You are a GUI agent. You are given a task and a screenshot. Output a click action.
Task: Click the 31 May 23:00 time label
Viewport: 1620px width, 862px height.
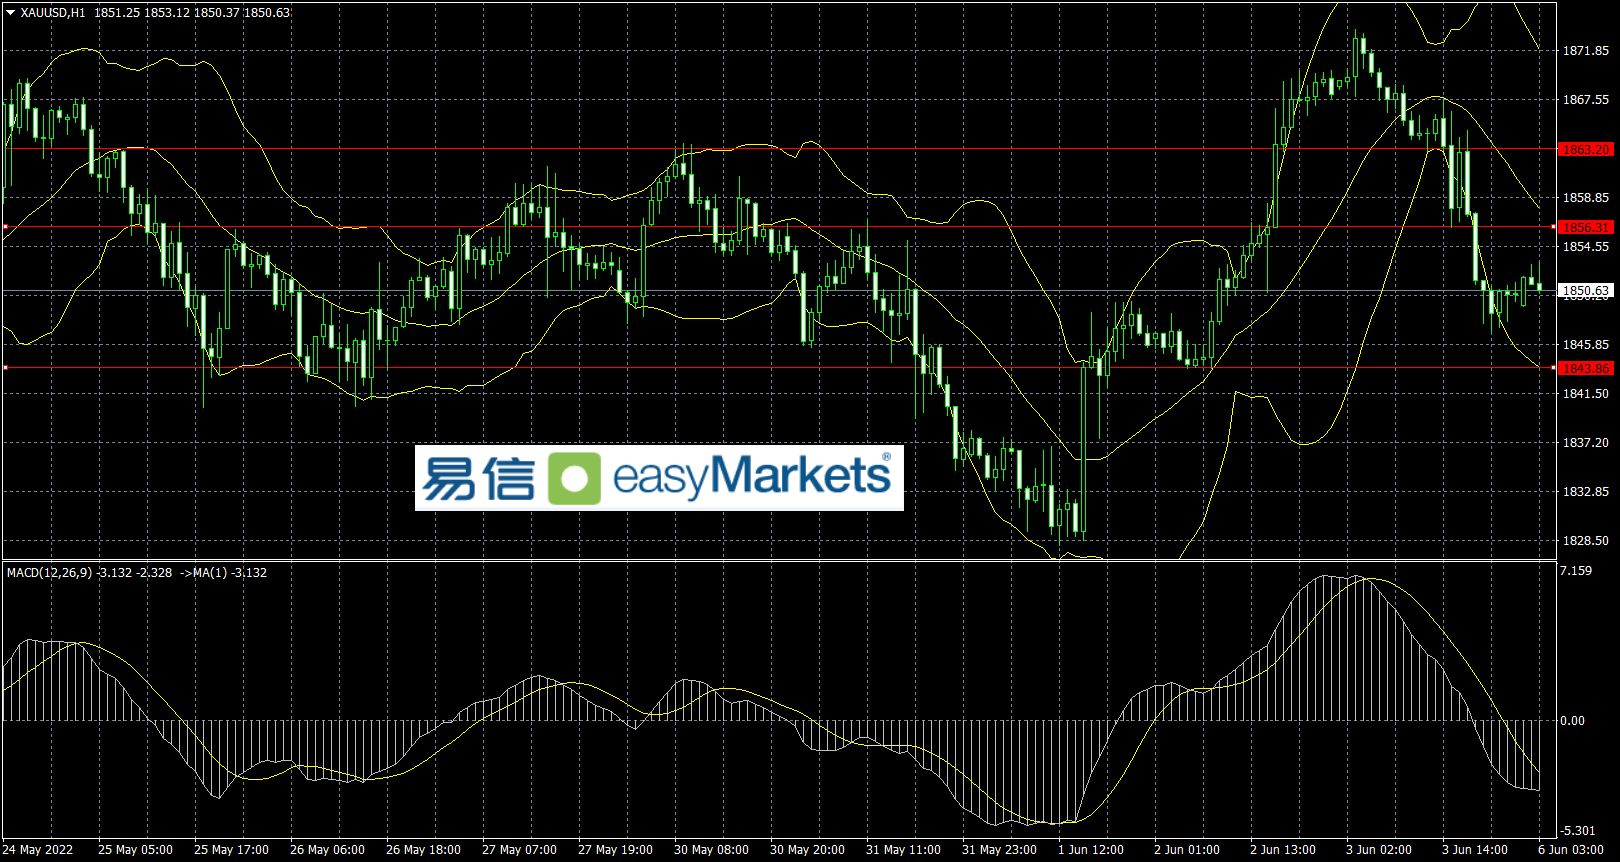pyautogui.click(x=999, y=850)
